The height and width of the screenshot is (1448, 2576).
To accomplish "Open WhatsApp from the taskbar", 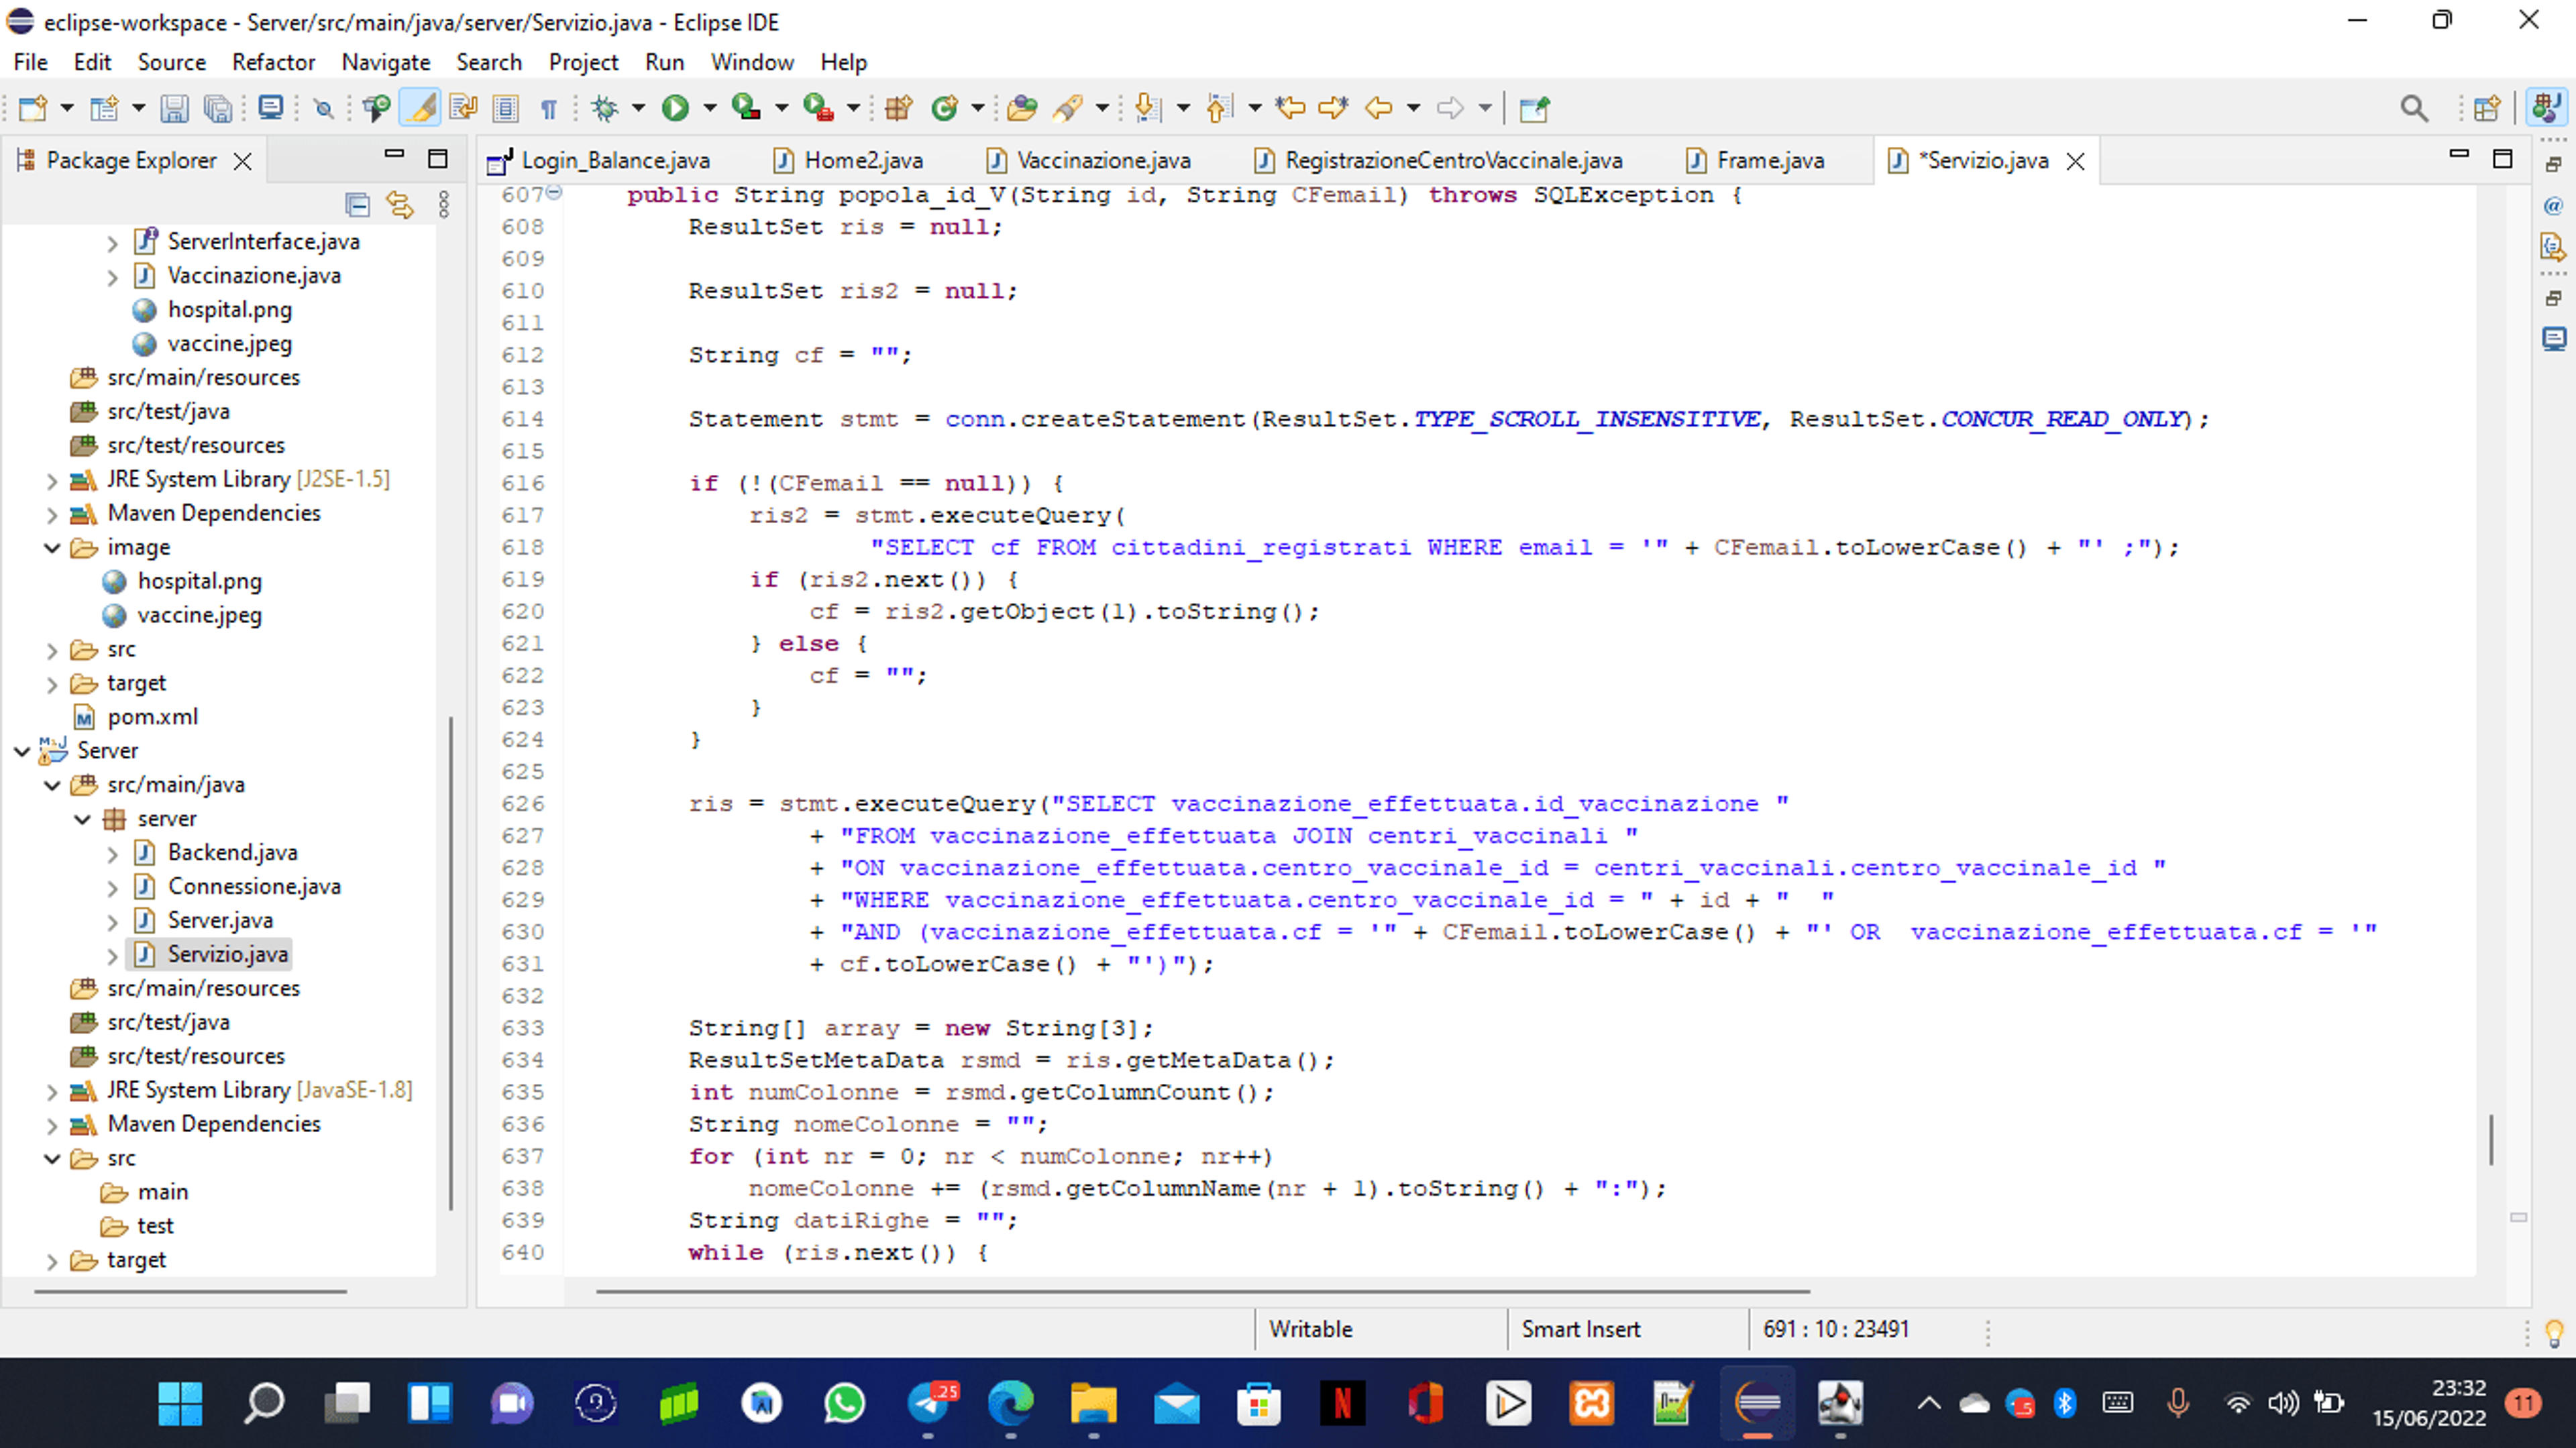I will pyautogui.click(x=844, y=1404).
